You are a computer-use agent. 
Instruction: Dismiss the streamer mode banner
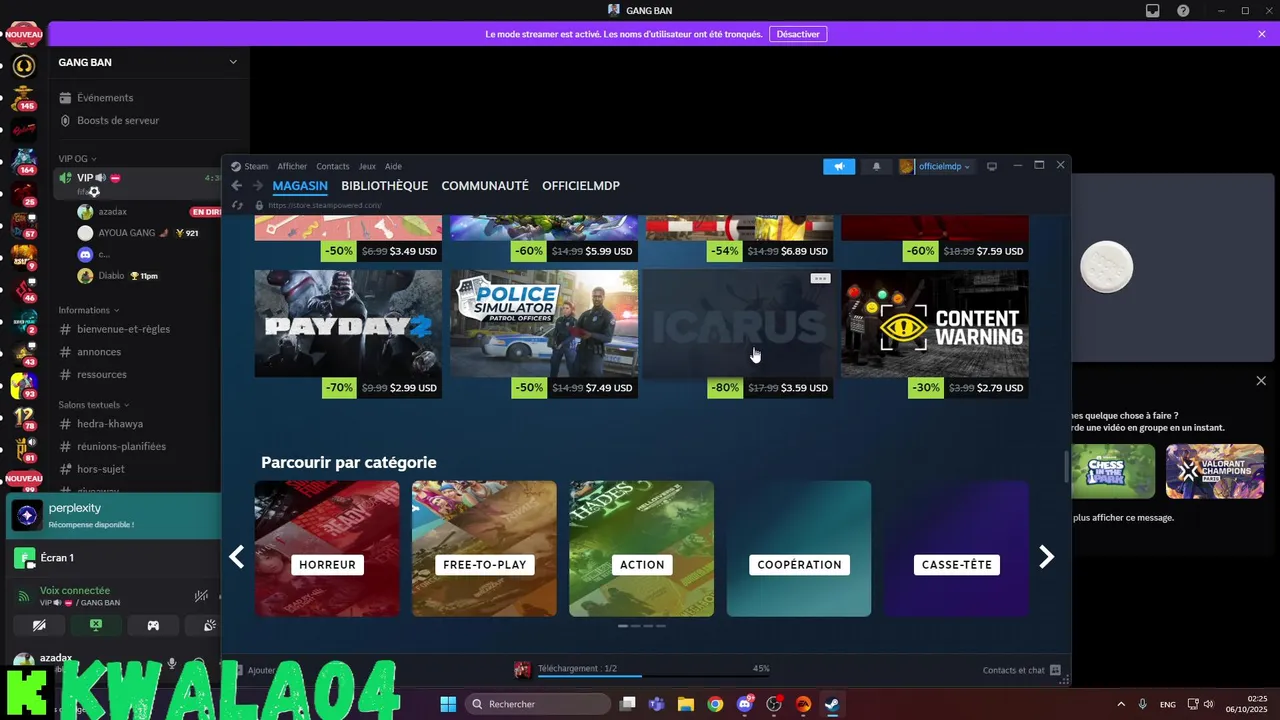pos(1262,34)
